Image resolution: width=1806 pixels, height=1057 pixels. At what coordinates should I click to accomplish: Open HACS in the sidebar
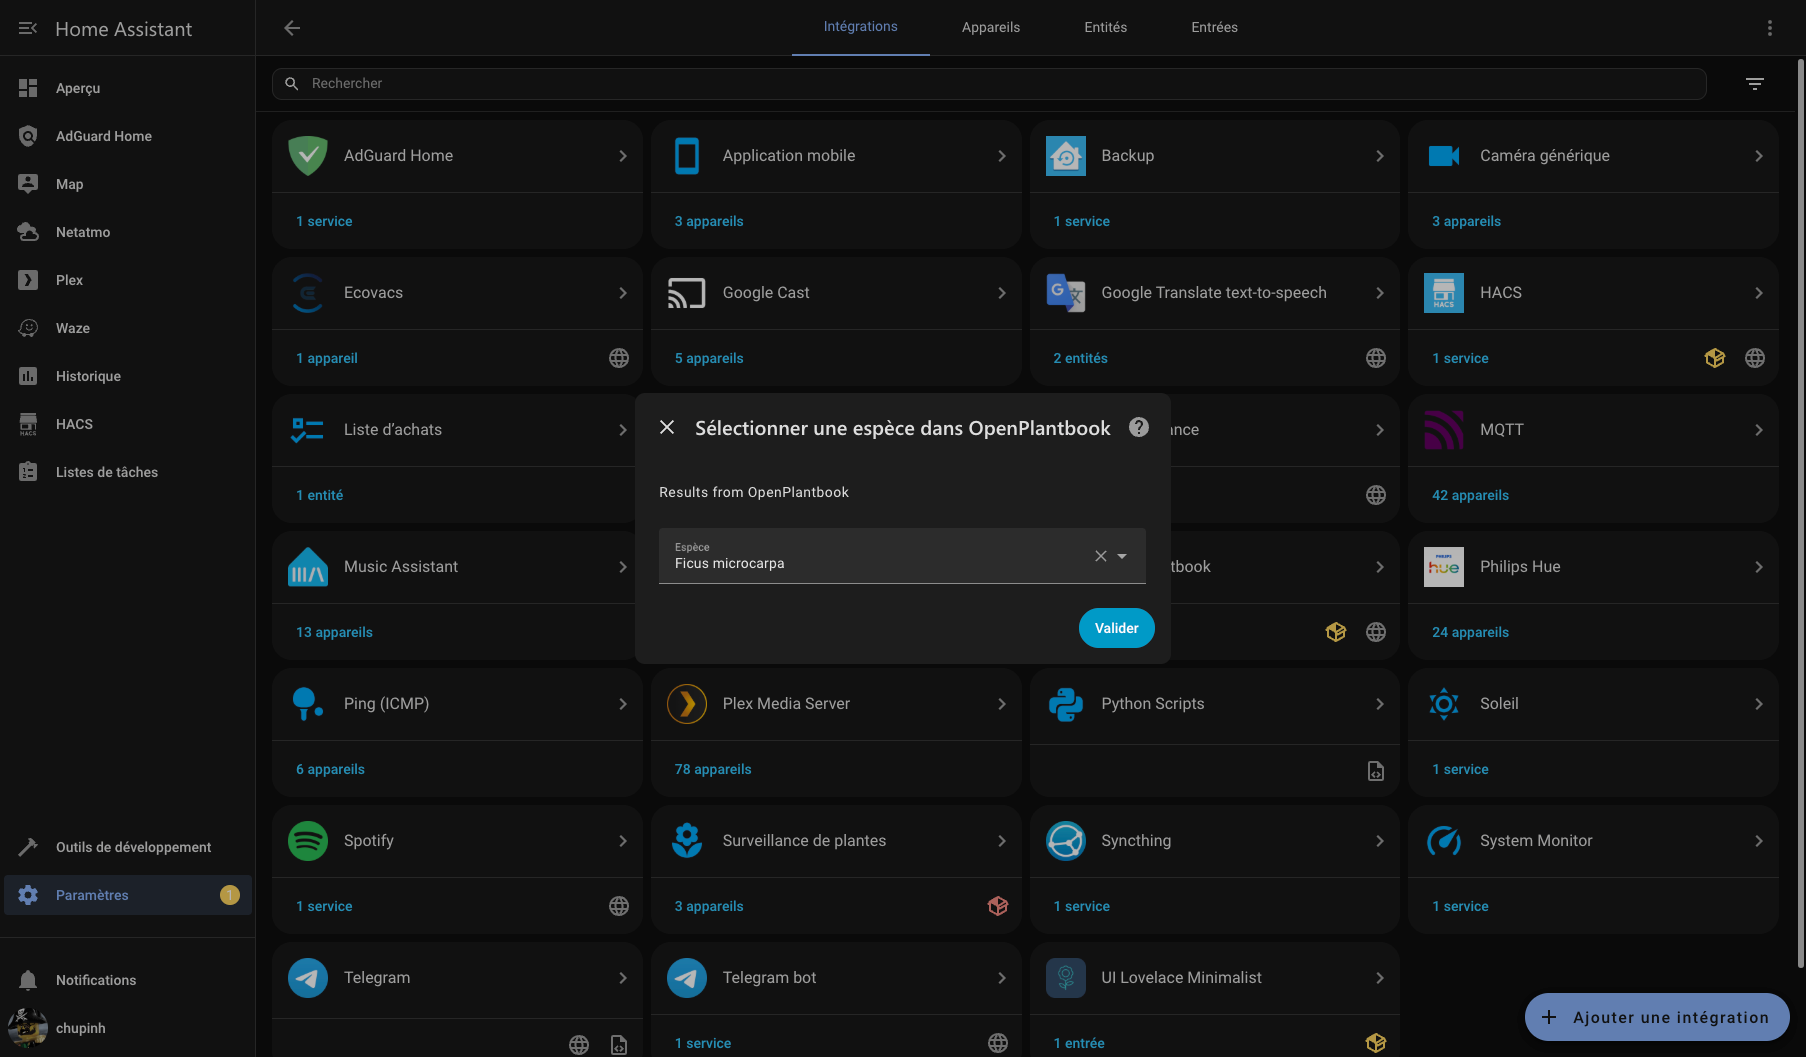pyautogui.click(x=74, y=424)
